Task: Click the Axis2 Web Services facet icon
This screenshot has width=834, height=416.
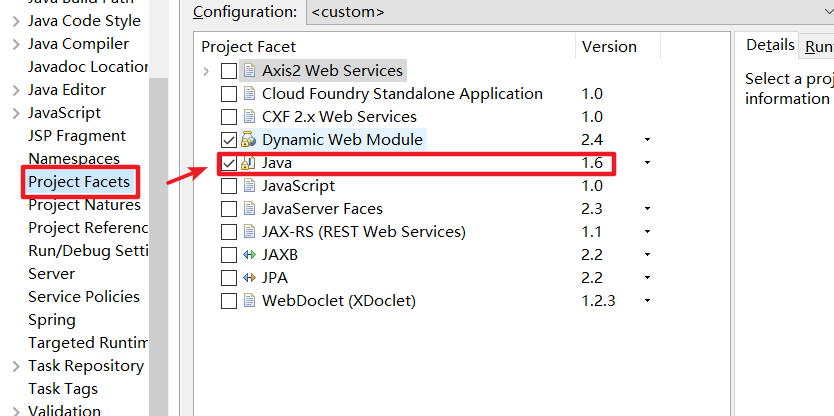Action: tap(248, 71)
